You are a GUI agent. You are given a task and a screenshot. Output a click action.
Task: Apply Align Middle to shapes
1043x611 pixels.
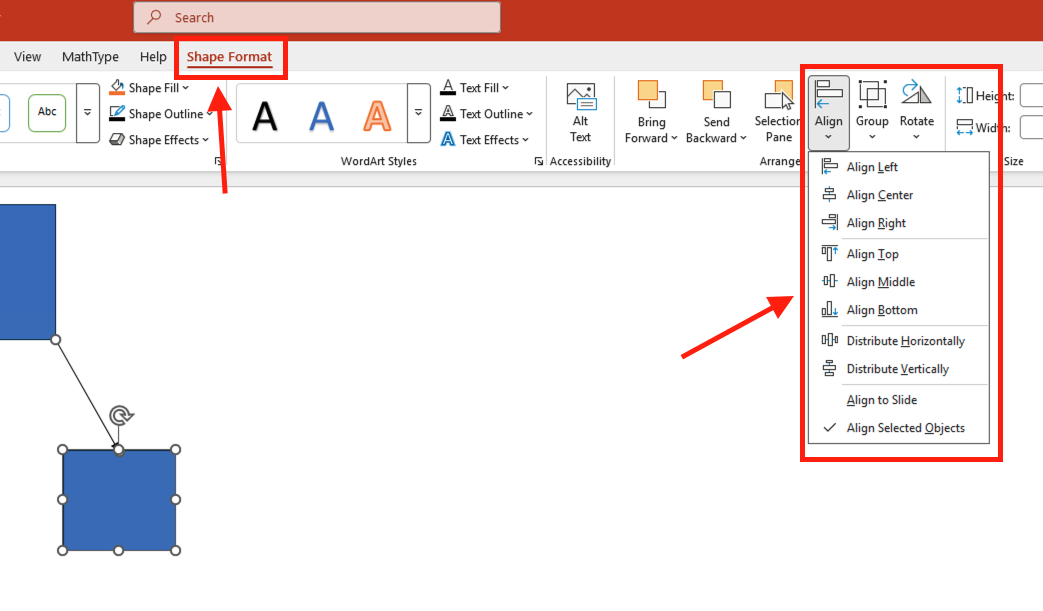pos(880,282)
